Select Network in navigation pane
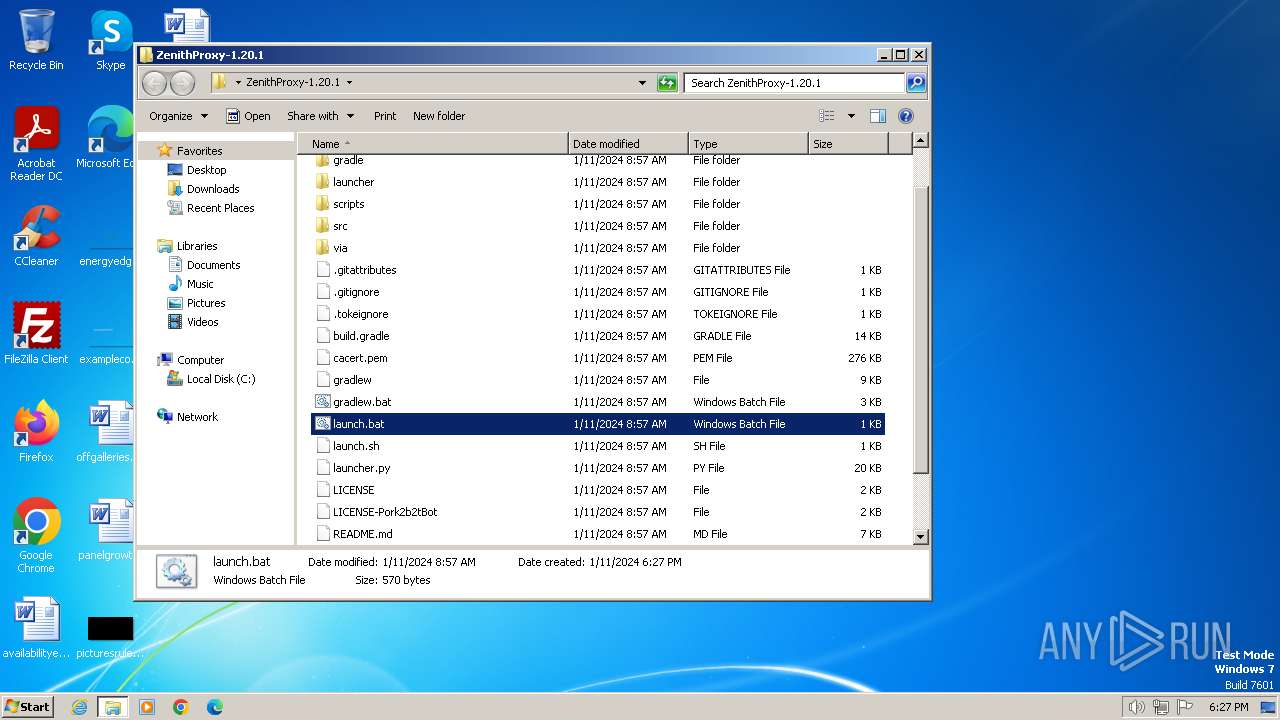The height and width of the screenshot is (720, 1280). click(x=197, y=417)
